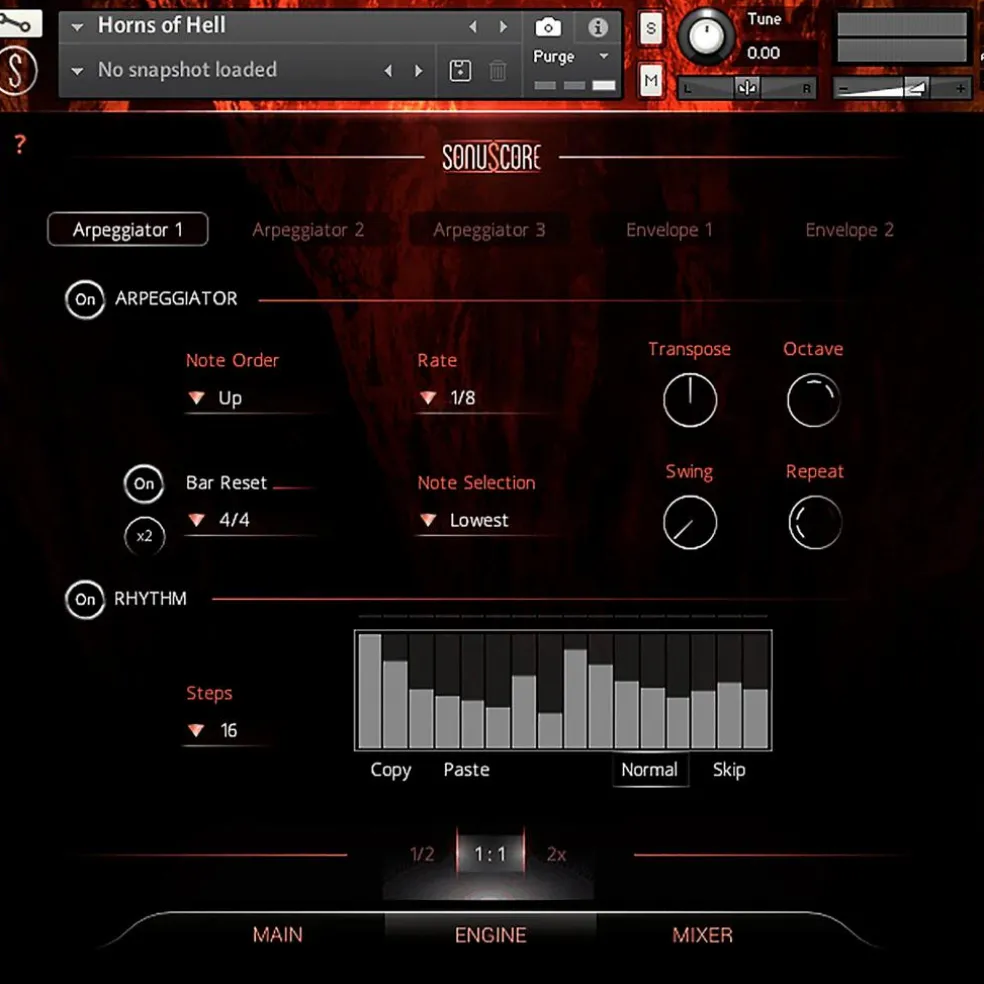Open the Bar Reset 4/4 dropdown
This screenshot has height=984, width=984.
click(251, 520)
